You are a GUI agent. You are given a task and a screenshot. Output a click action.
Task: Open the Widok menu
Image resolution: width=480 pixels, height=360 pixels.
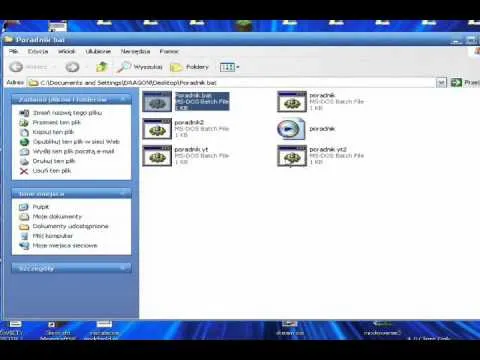pyautogui.click(x=67, y=51)
